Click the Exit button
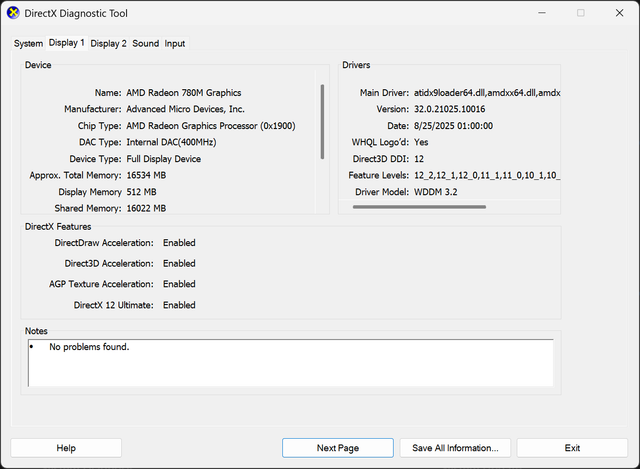The height and width of the screenshot is (469, 640). (572, 448)
